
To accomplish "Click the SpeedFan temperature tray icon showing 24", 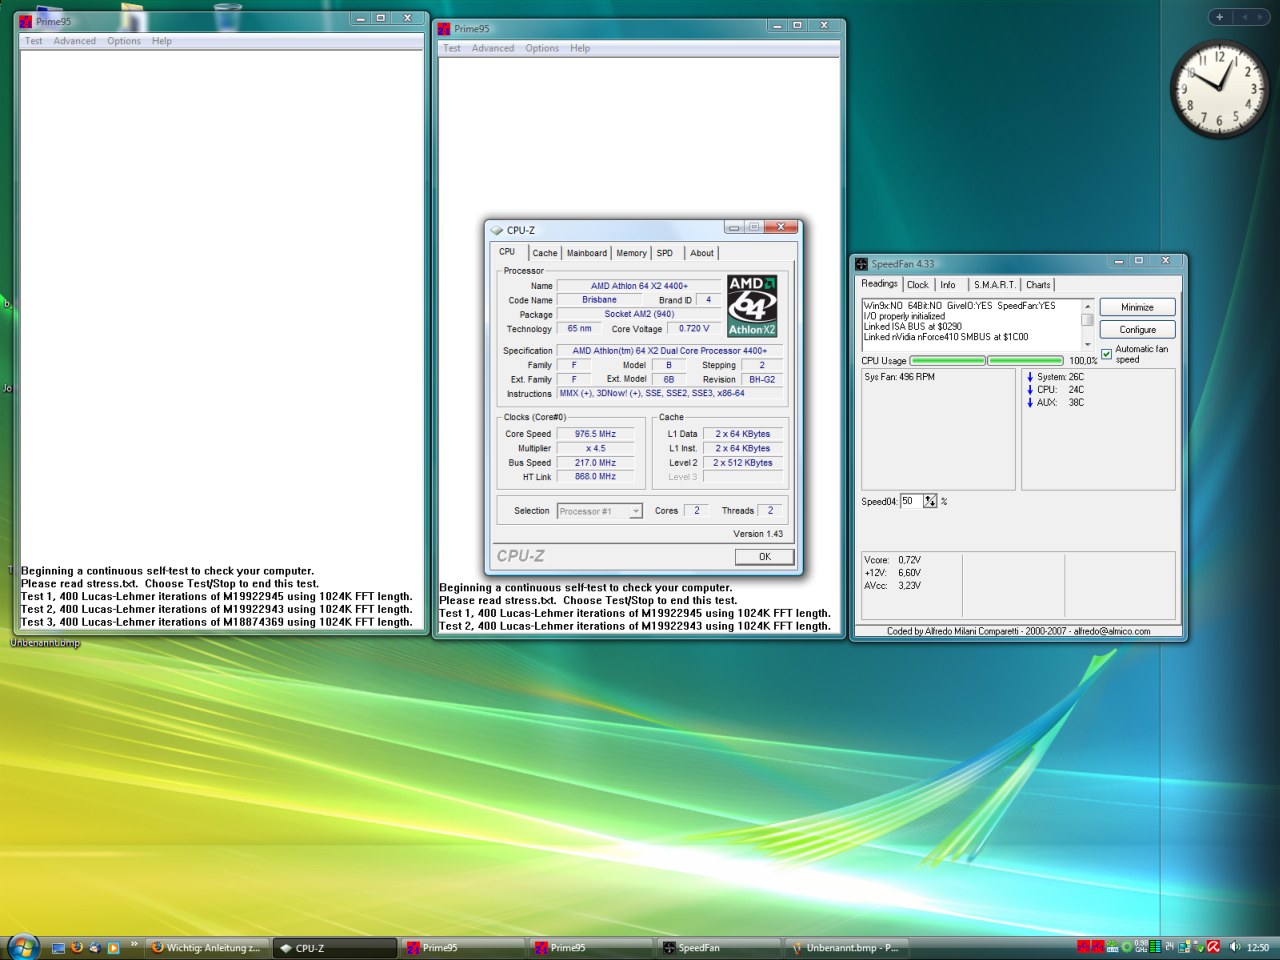I will pos(1169,947).
